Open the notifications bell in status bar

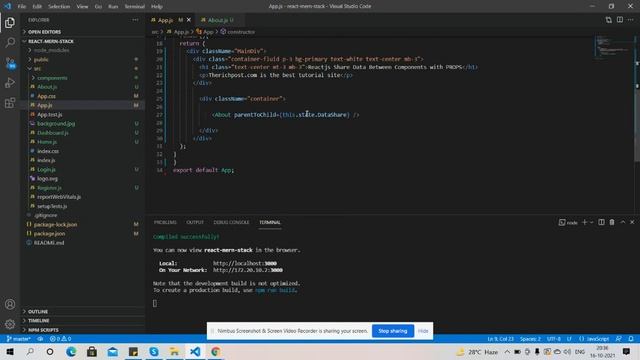[x=631, y=339]
